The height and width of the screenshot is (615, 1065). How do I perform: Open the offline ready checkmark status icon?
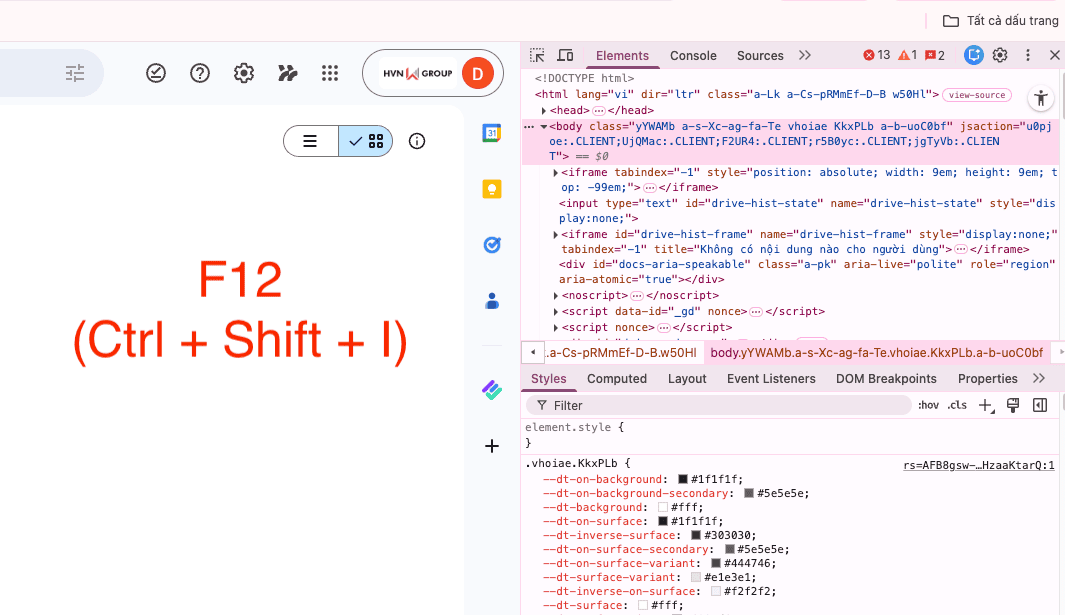(x=156, y=73)
